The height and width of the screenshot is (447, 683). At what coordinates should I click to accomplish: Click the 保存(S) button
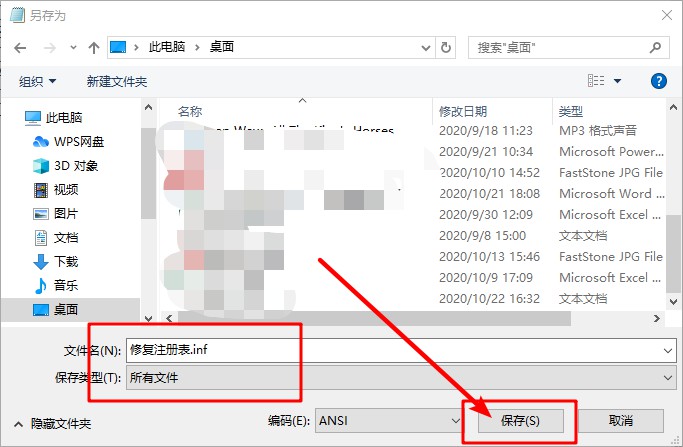coord(520,421)
